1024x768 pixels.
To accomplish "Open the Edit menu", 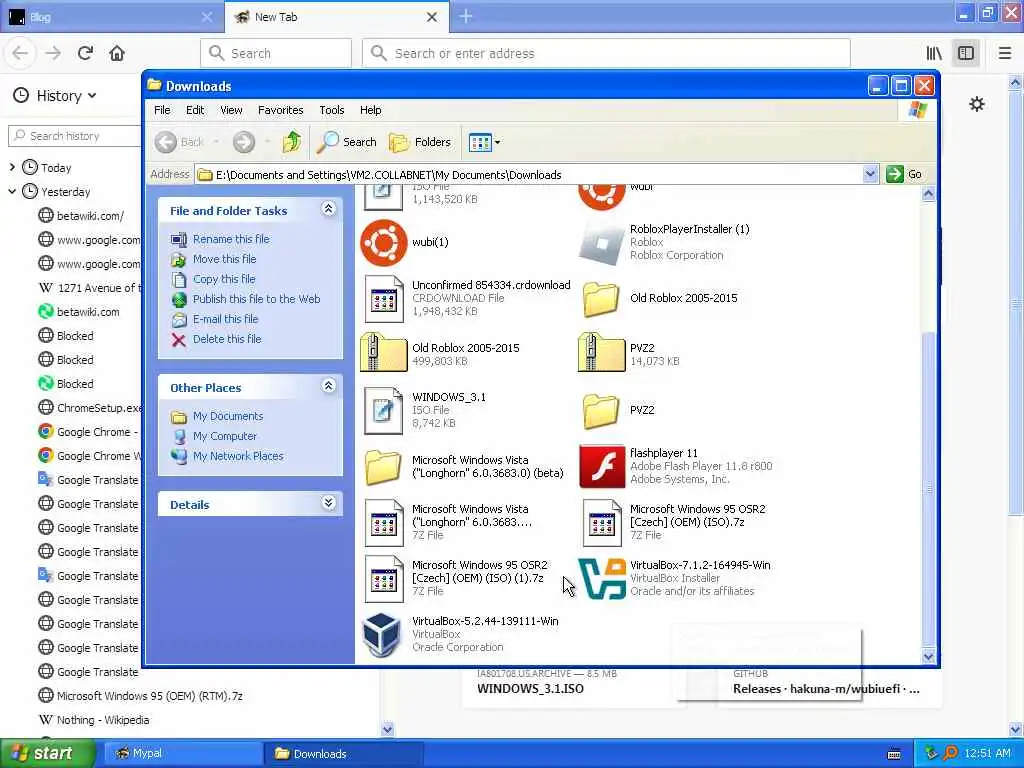I will pyautogui.click(x=195, y=110).
